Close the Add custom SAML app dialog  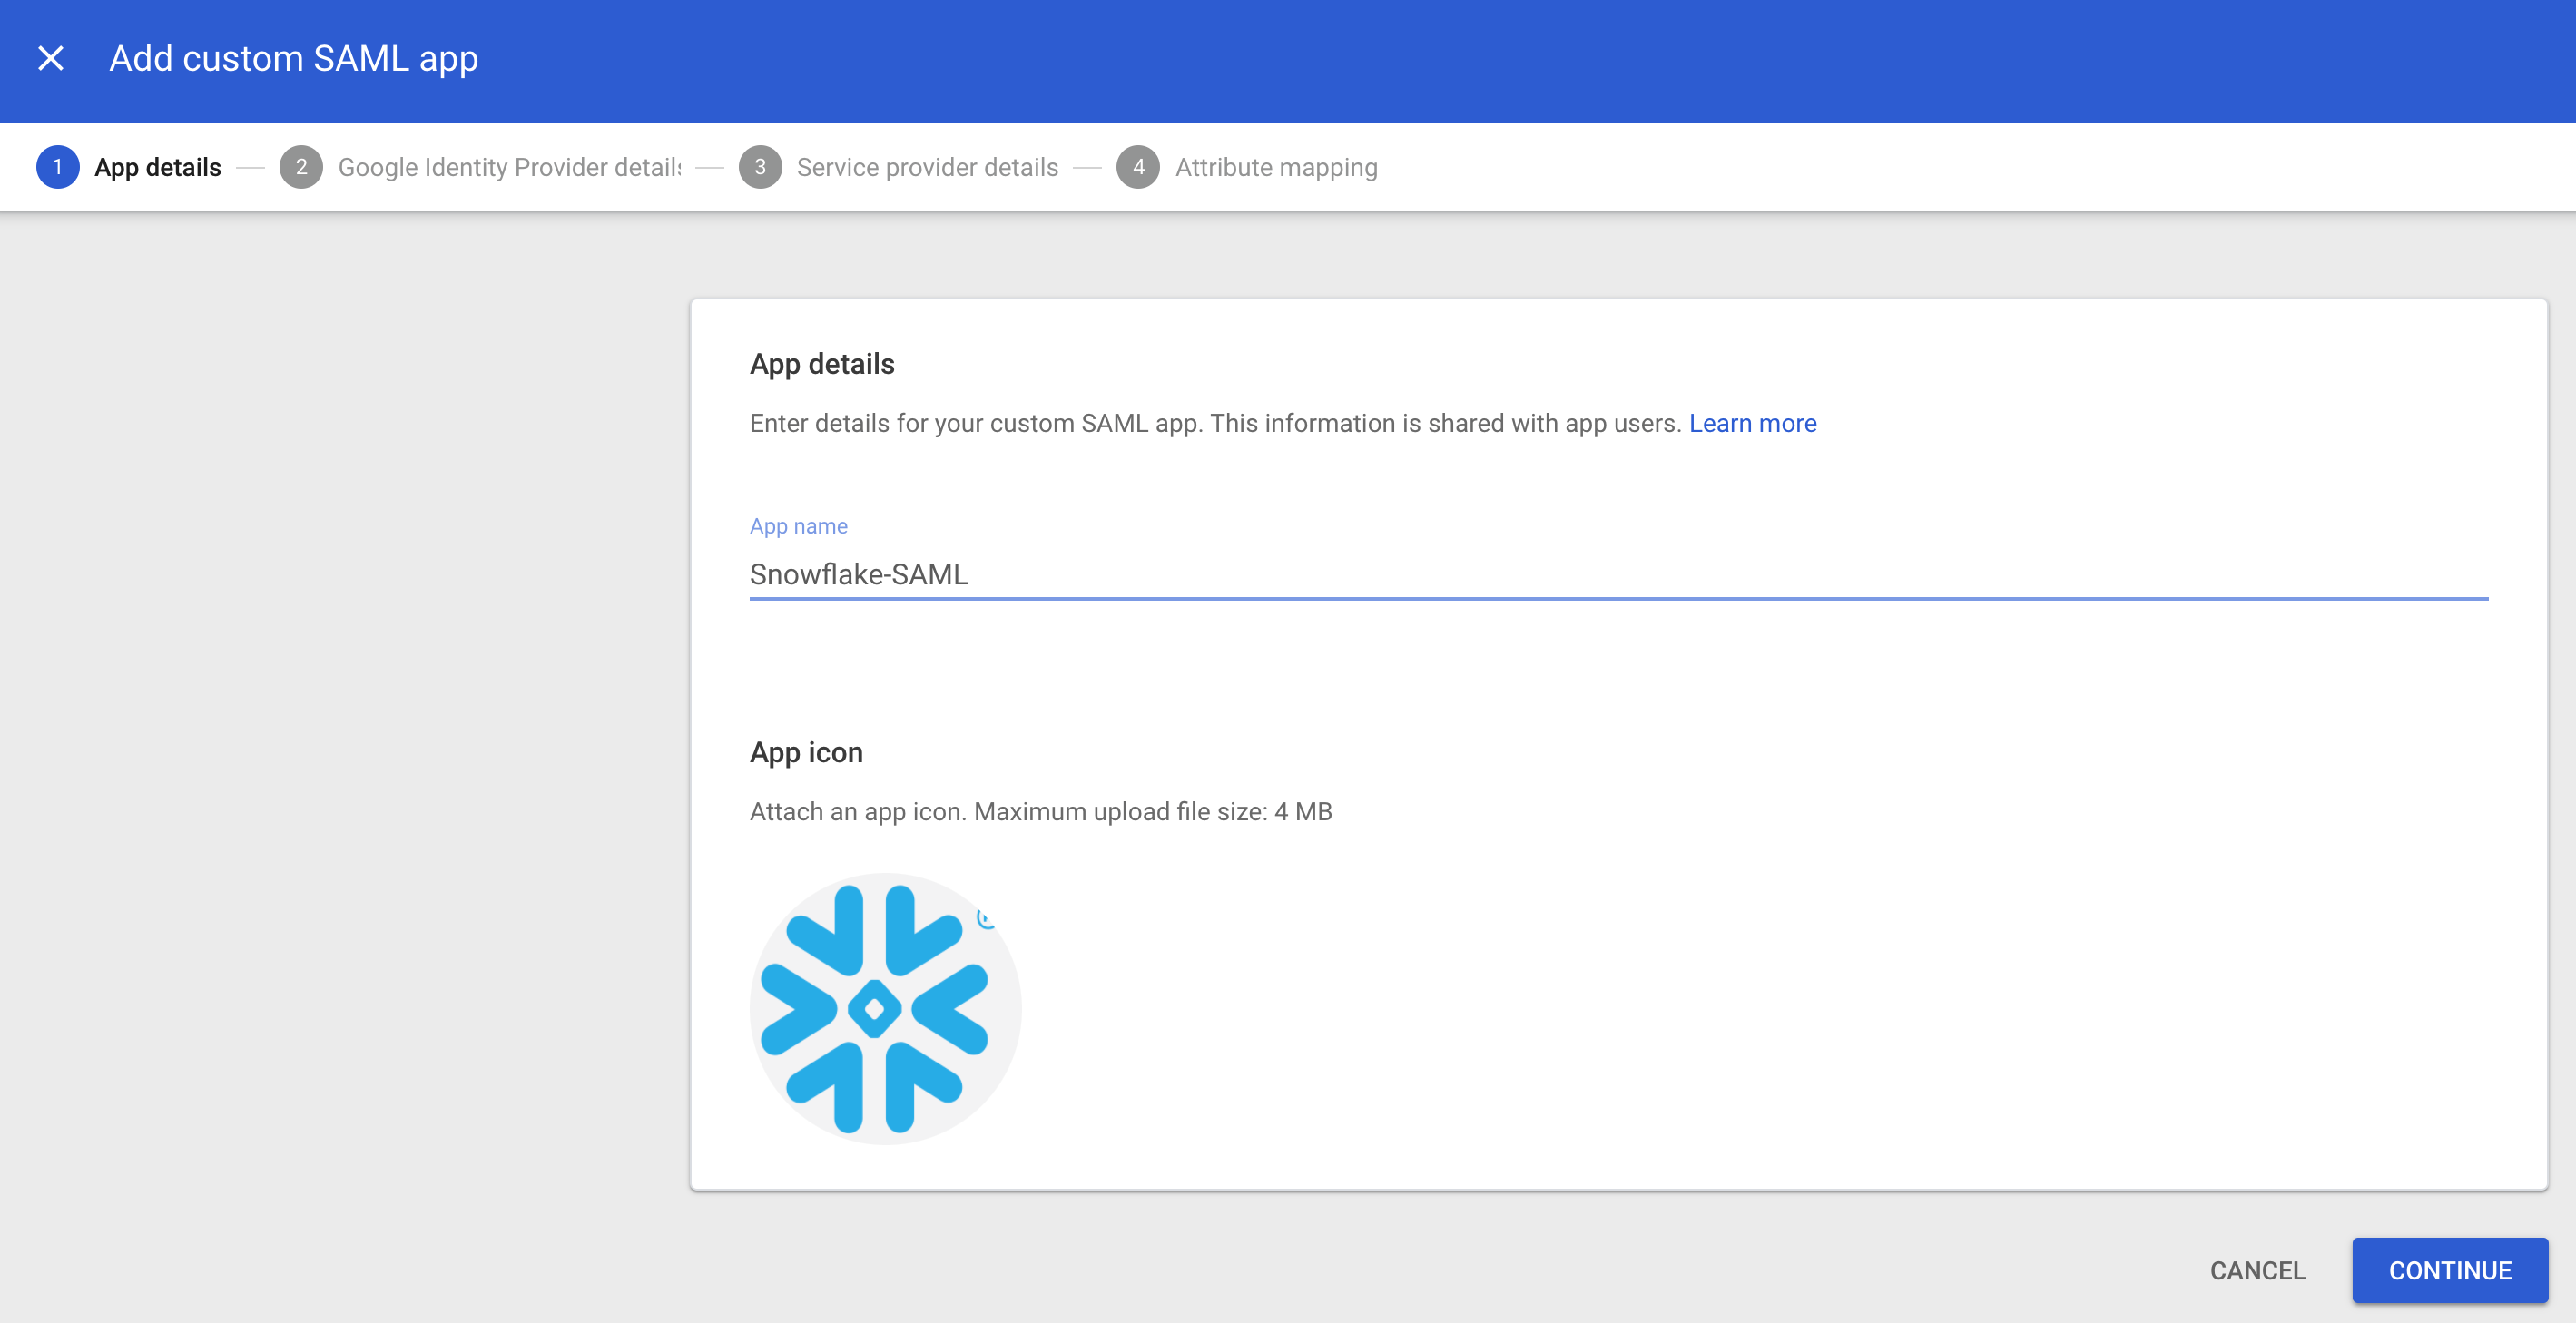tap(50, 58)
